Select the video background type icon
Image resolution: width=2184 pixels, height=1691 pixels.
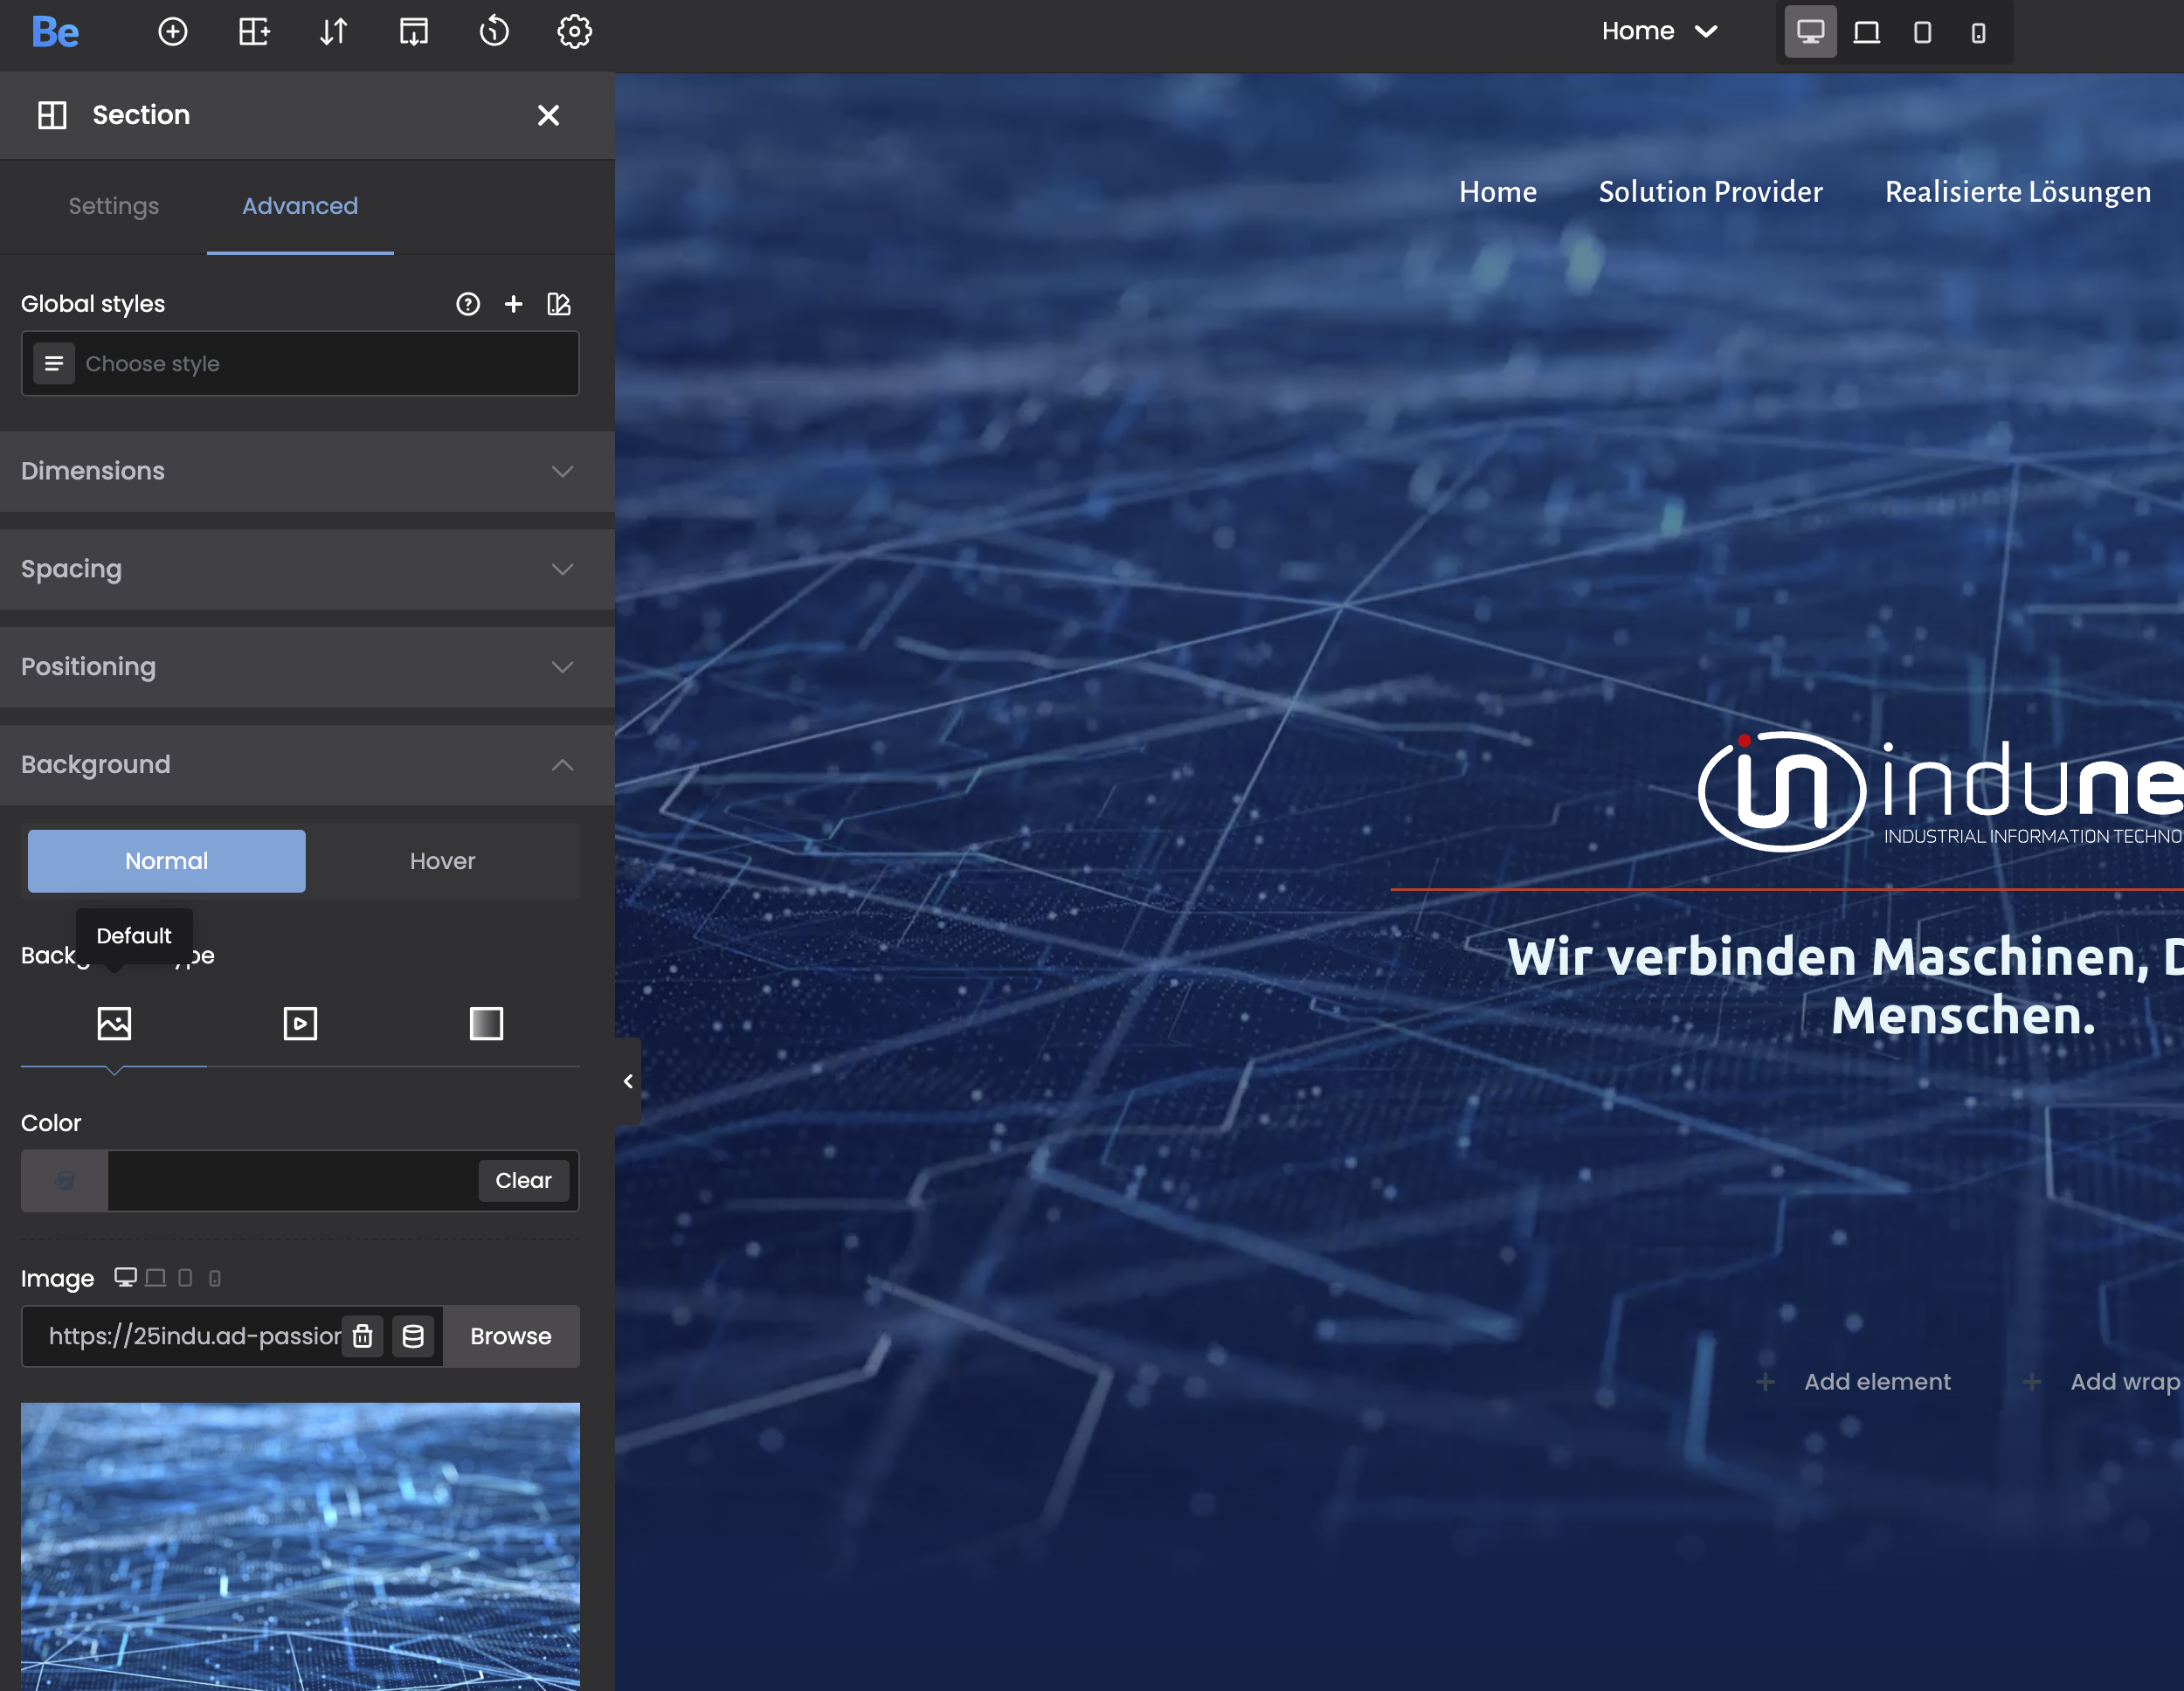tap(300, 1023)
